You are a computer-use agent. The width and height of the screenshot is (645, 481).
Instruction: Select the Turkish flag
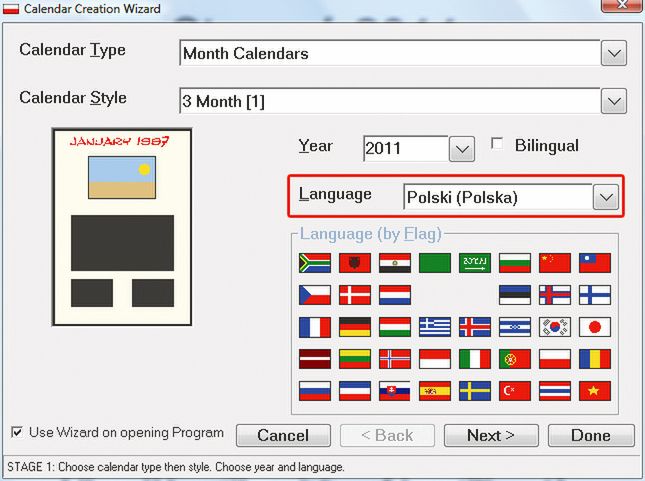tap(515, 391)
